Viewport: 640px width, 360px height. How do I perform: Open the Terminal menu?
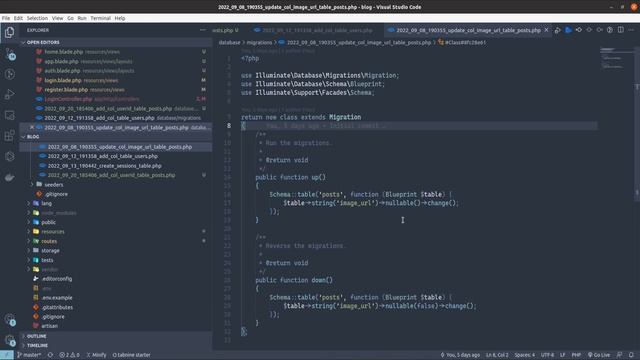[100, 18]
